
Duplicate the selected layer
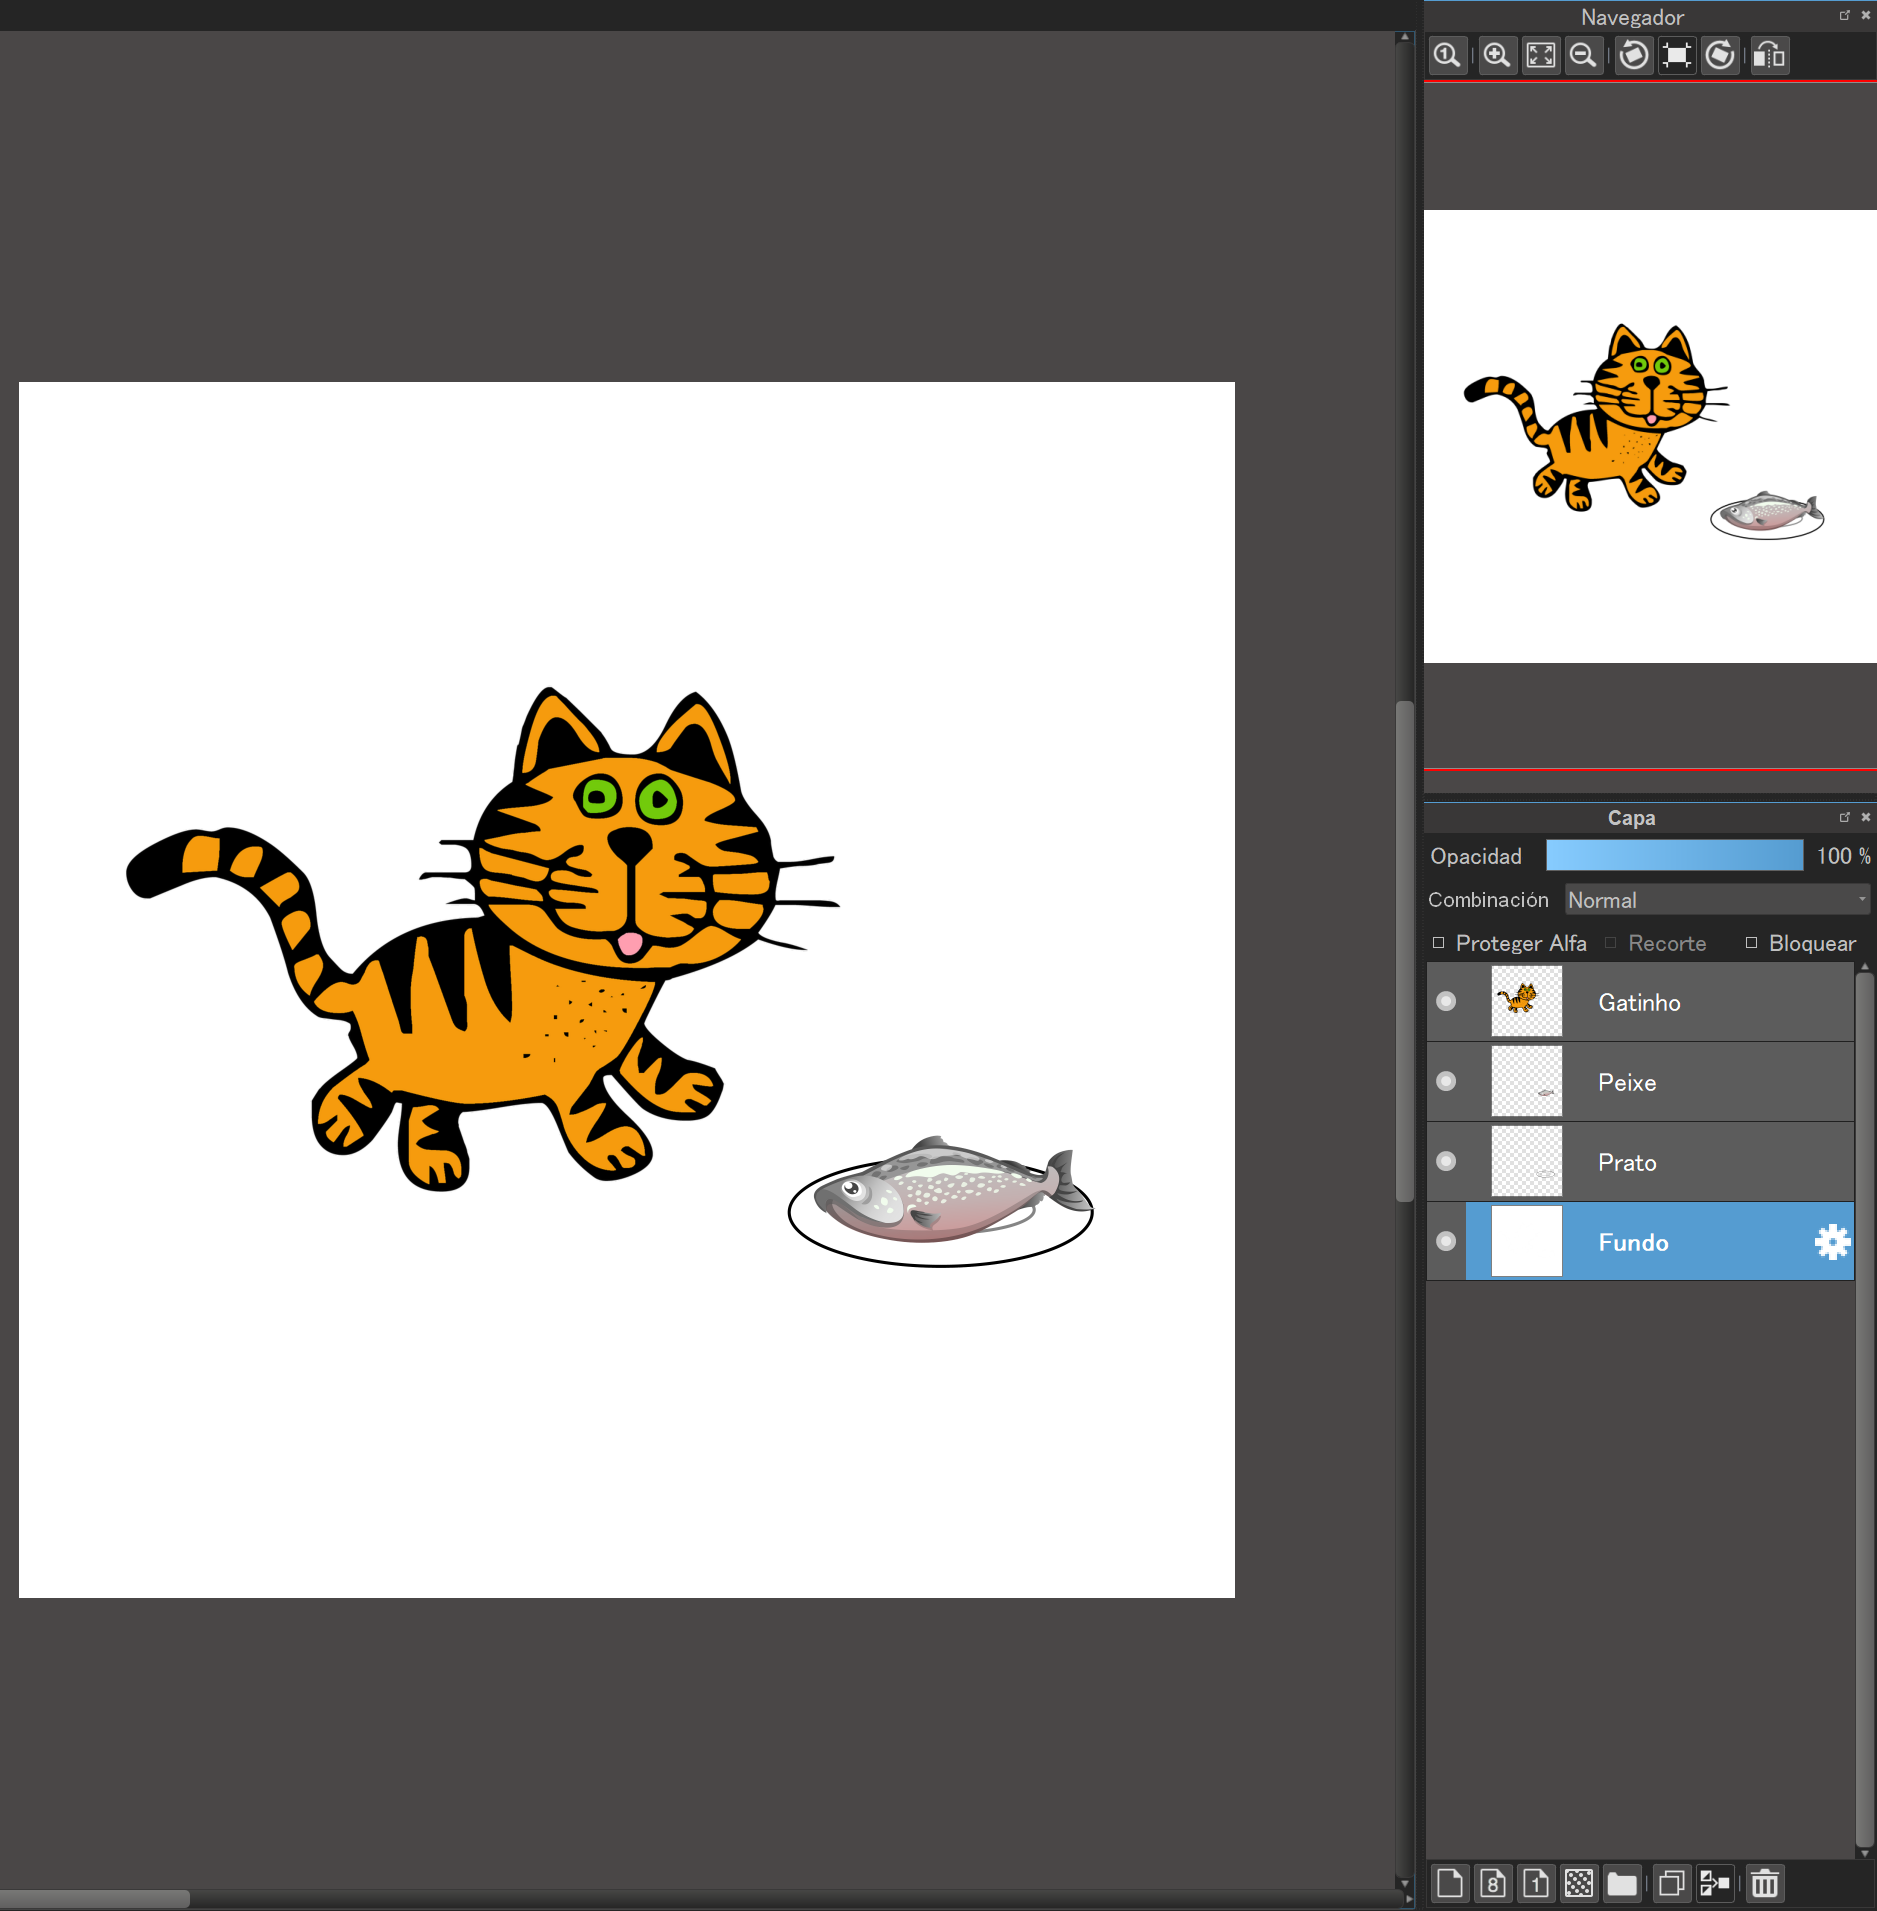tap(1671, 1884)
